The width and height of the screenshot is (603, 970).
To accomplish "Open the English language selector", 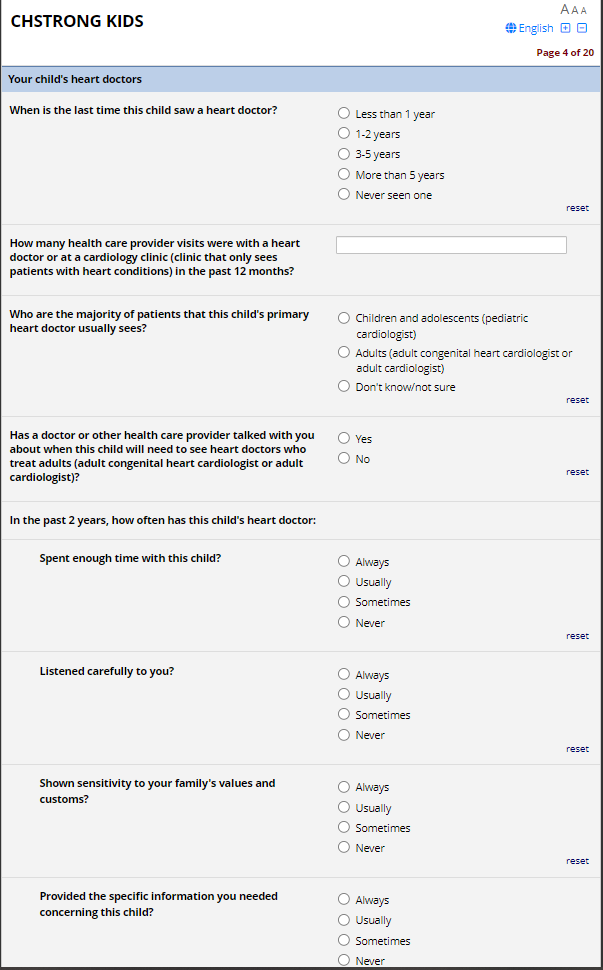I will tap(535, 28).
